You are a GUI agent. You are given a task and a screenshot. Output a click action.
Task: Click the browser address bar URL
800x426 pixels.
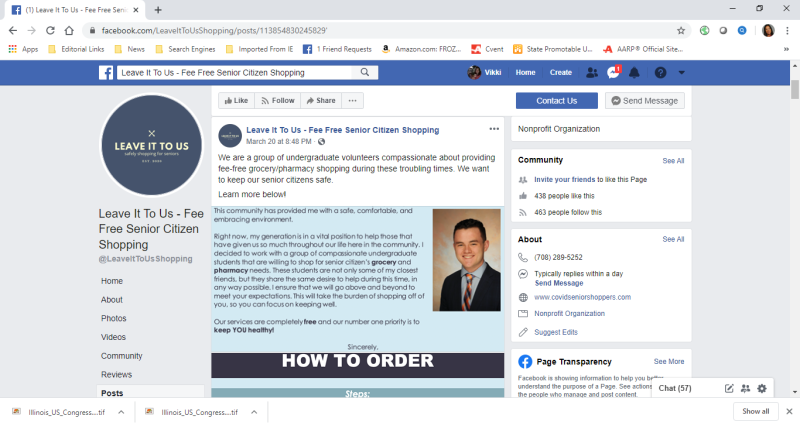(214, 31)
